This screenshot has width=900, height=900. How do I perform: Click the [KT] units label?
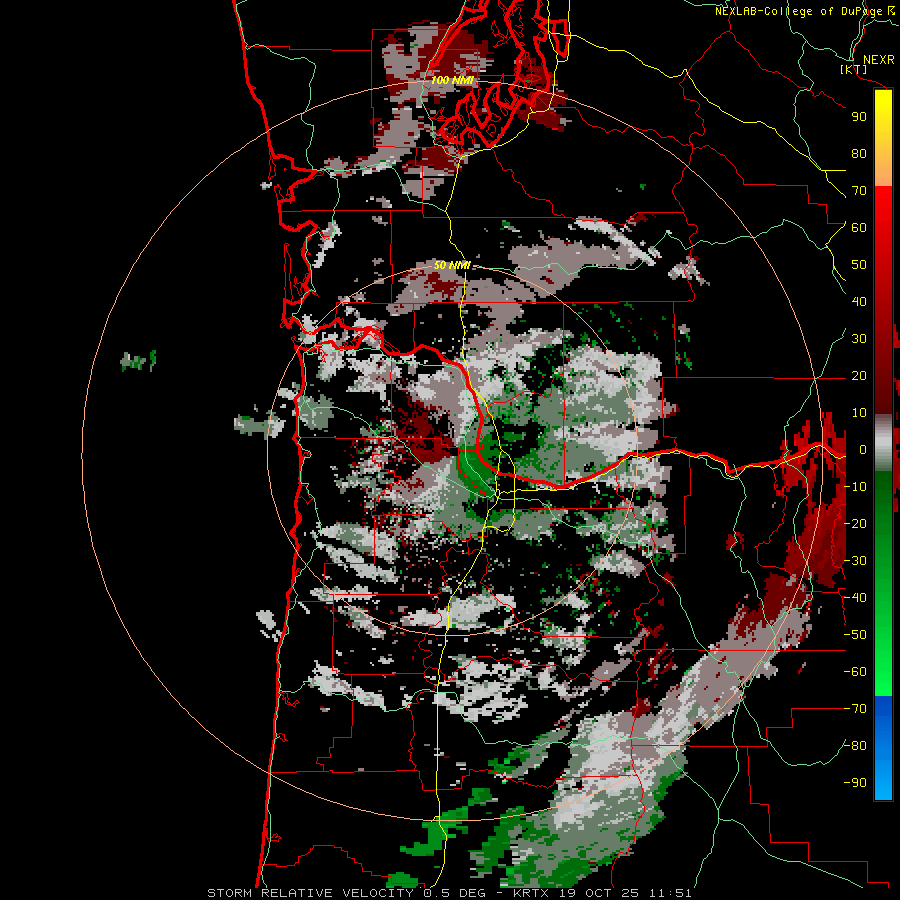click(x=854, y=69)
